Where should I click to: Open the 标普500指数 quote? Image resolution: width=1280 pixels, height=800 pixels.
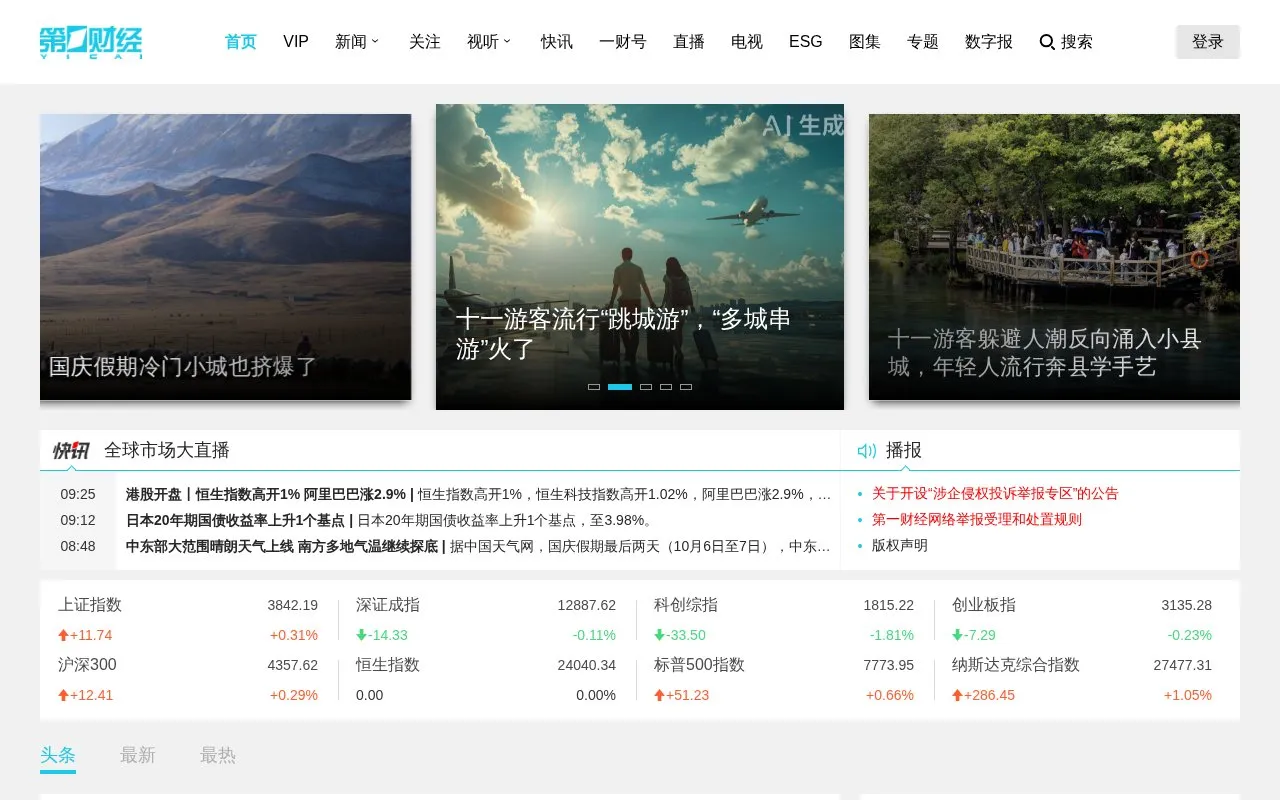coord(699,665)
